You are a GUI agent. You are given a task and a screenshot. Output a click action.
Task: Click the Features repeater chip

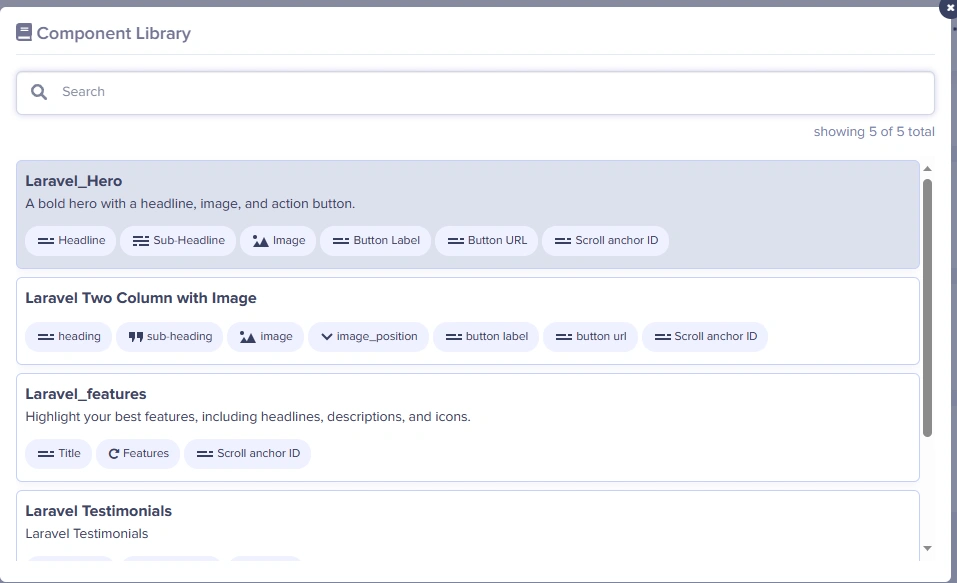138,454
